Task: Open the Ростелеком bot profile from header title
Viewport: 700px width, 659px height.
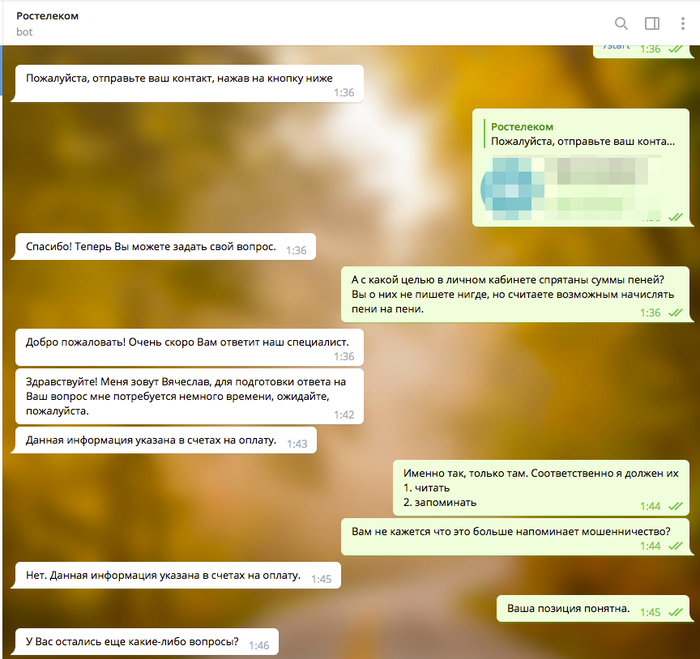Action: tap(48, 16)
